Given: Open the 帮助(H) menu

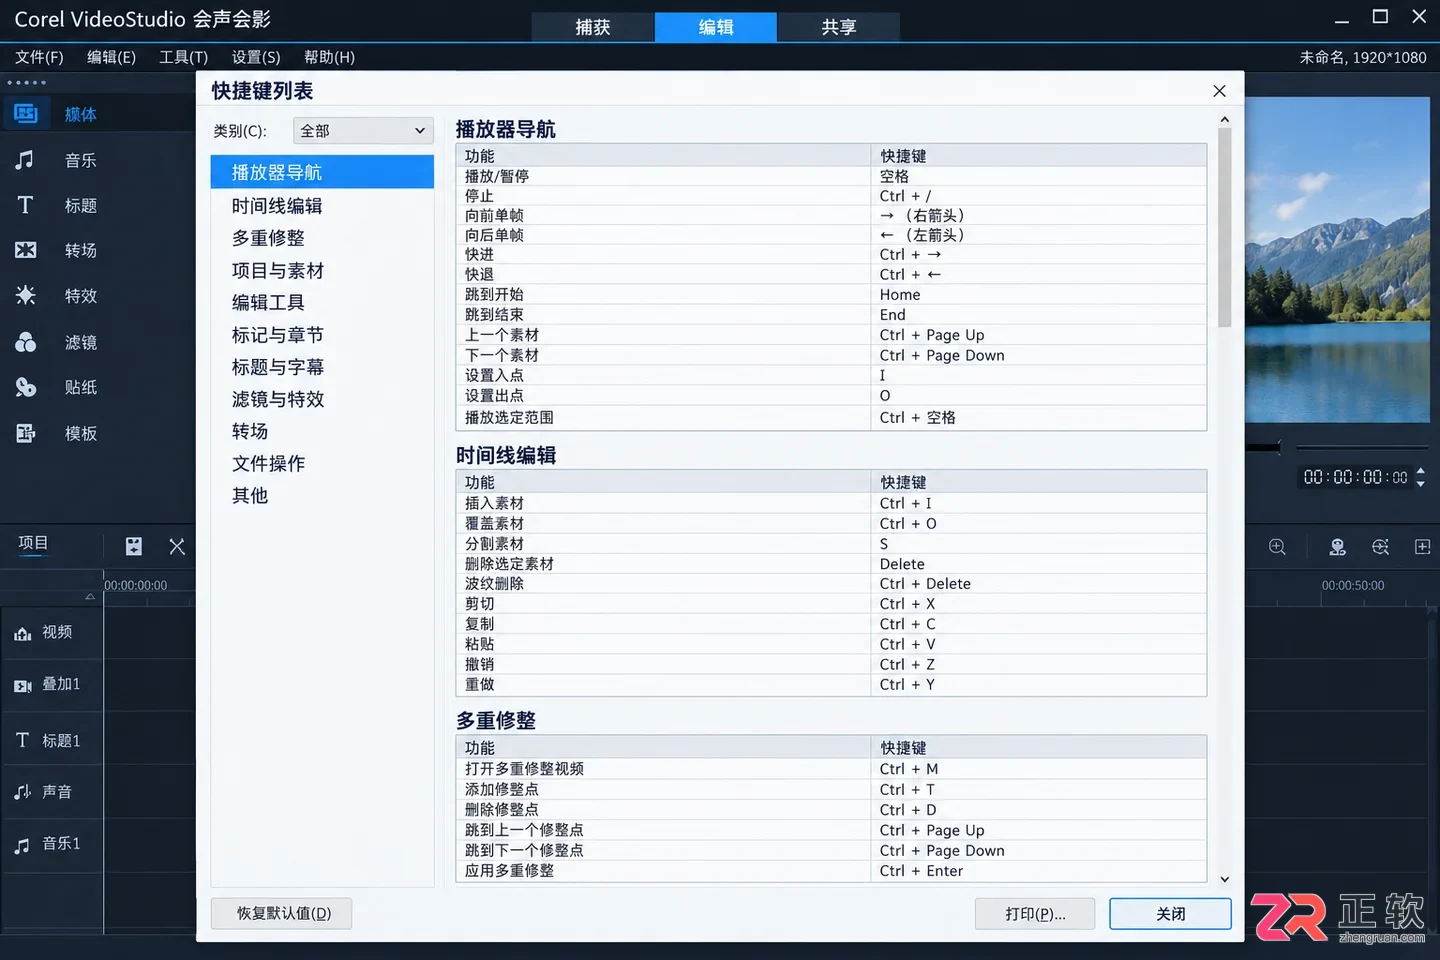Looking at the screenshot, I should pos(330,57).
